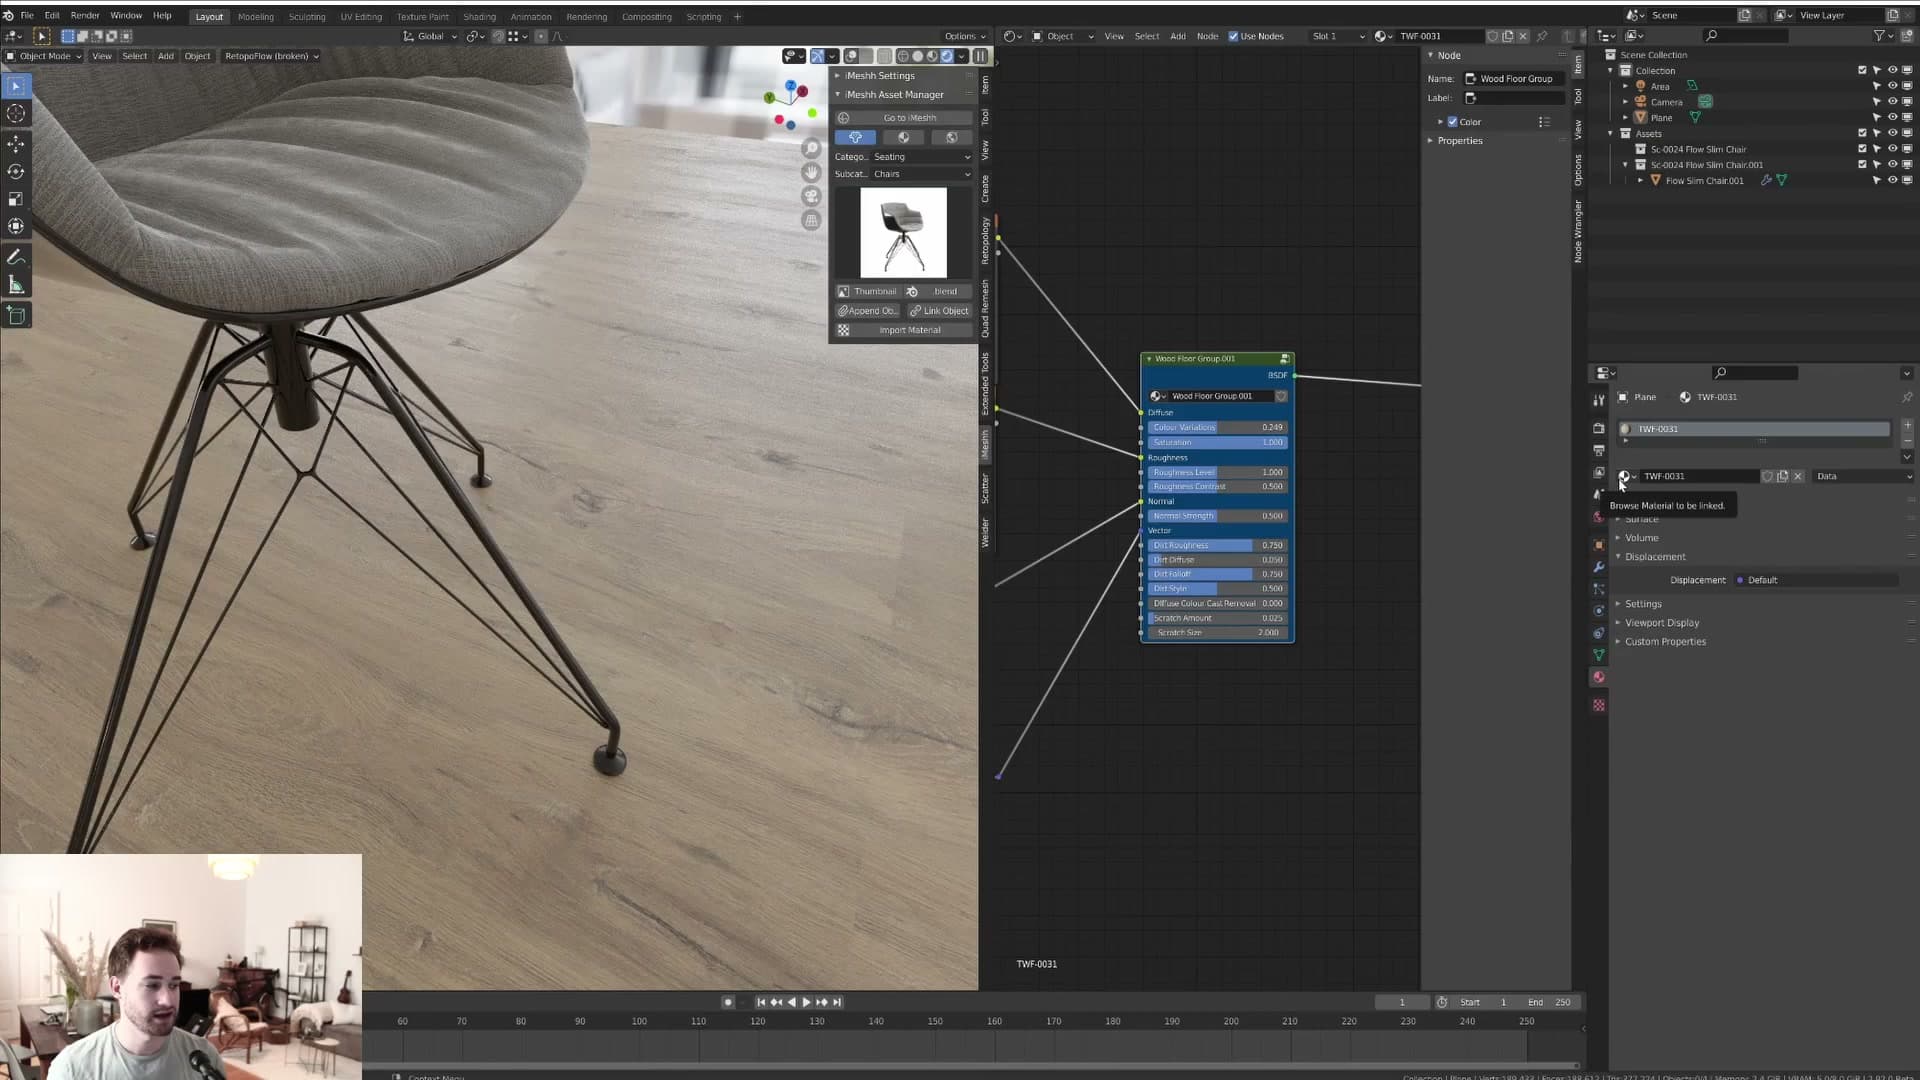Click the chair asset preview thumbnail
The width and height of the screenshot is (1920, 1080).
click(x=903, y=233)
